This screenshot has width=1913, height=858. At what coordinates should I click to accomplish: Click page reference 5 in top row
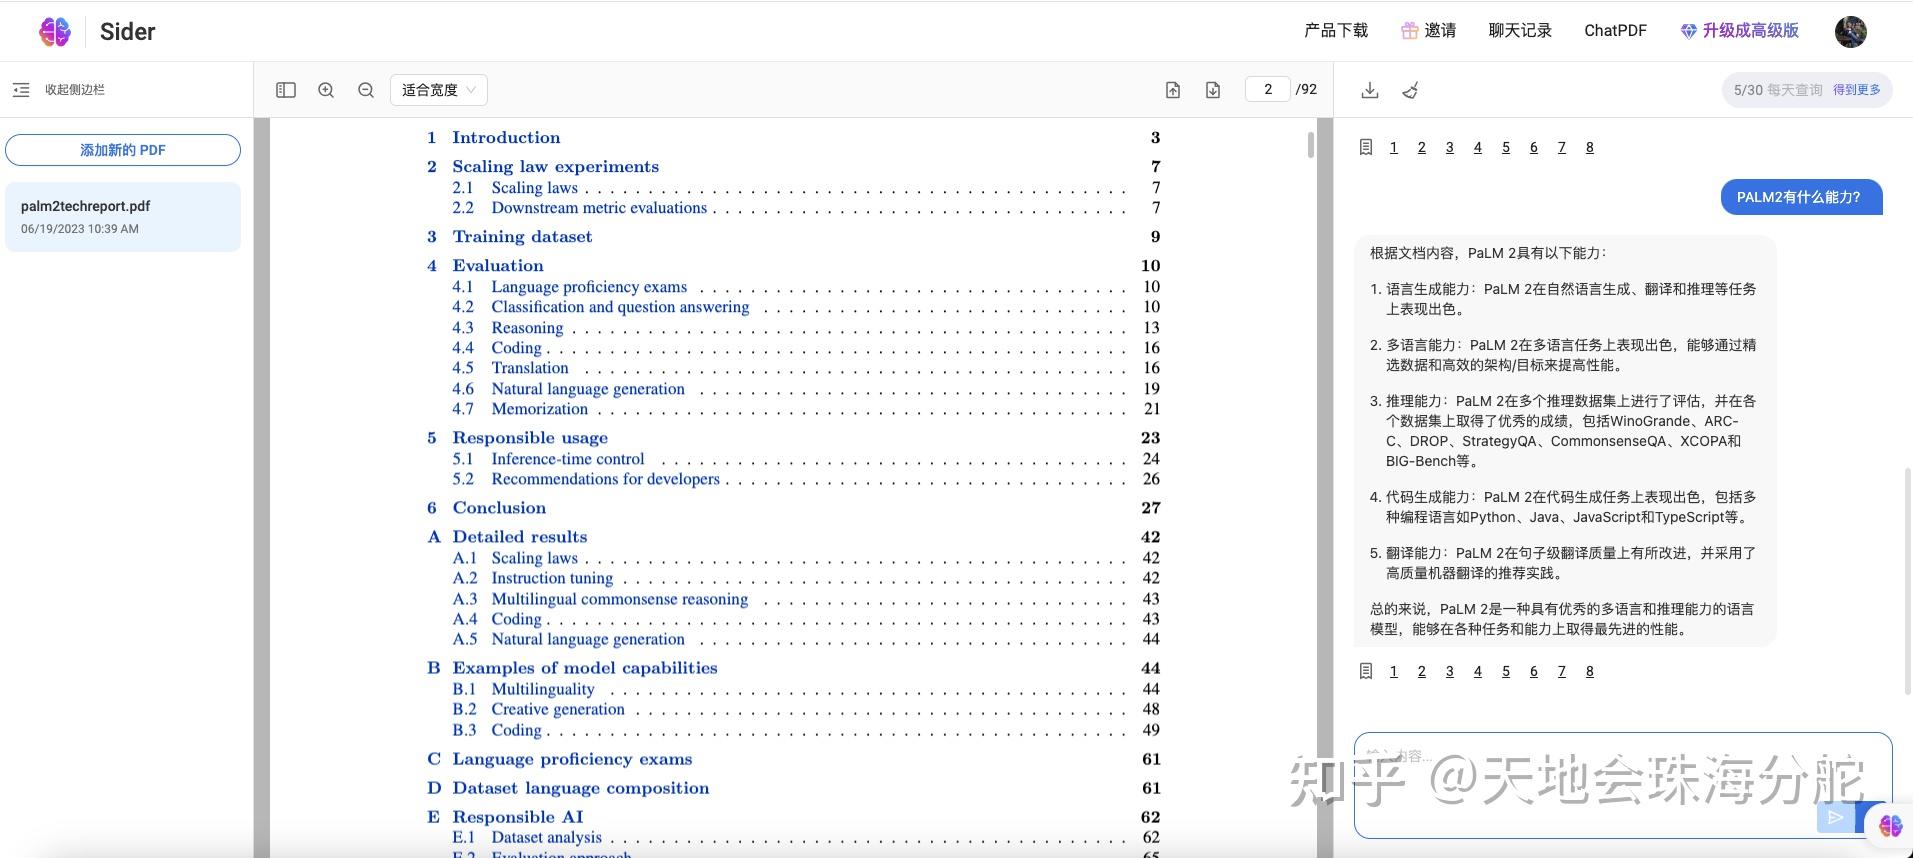point(1506,148)
